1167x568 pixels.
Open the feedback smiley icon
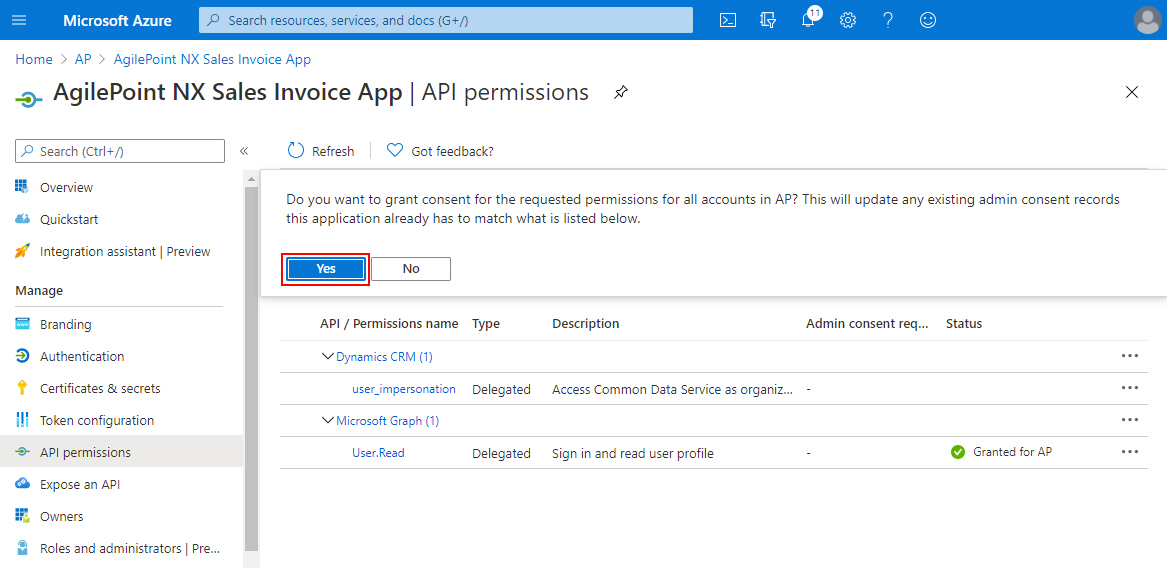pyautogui.click(x=927, y=20)
